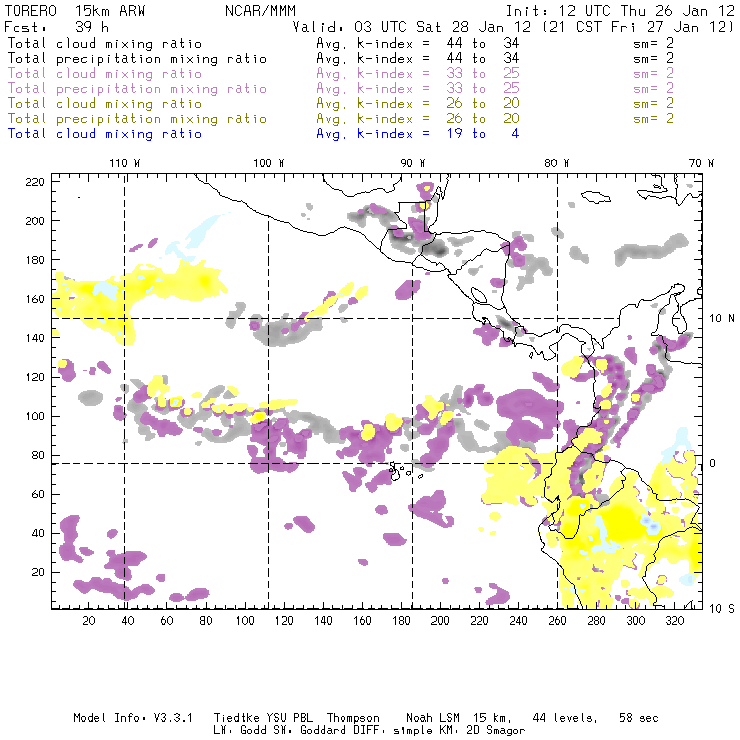Select the purple 'Total cloud mixing ratio' legend line

105,74
